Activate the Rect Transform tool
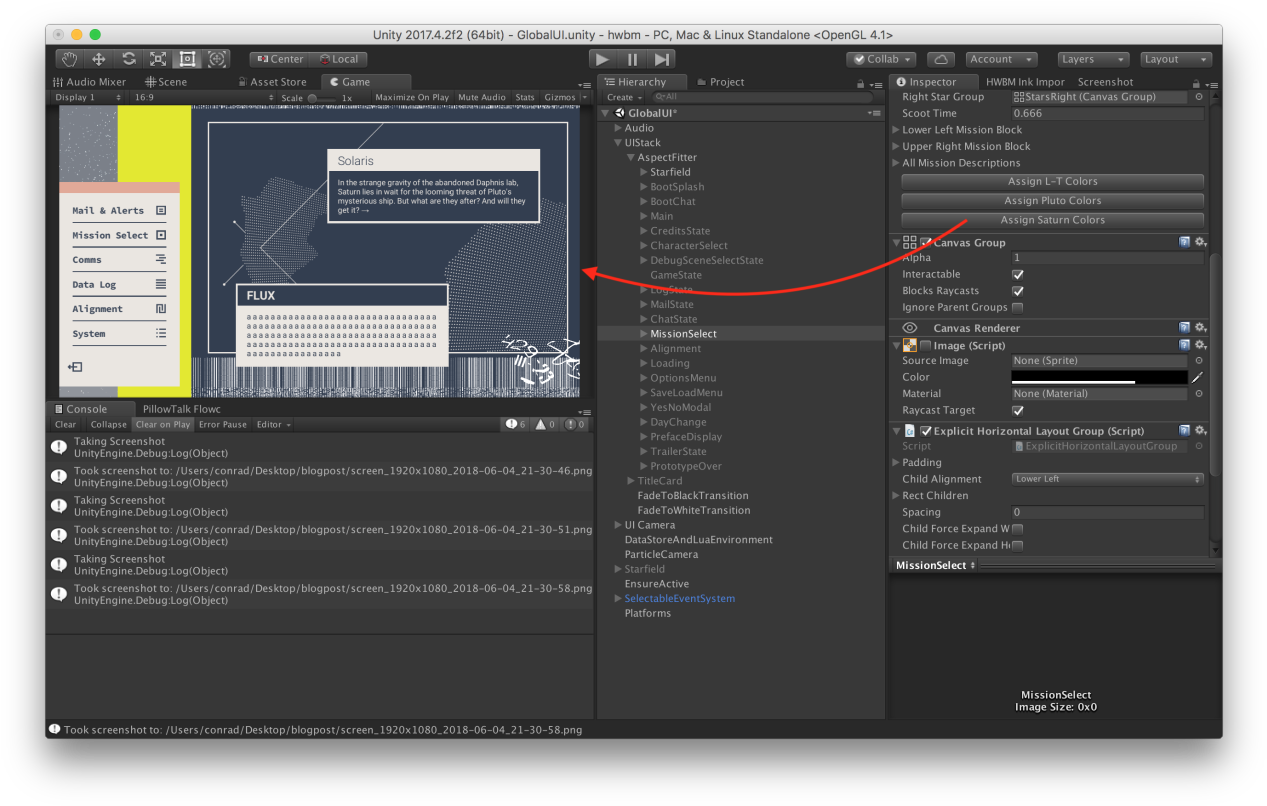This screenshot has height=806, width=1267. [x=188, y=59]
